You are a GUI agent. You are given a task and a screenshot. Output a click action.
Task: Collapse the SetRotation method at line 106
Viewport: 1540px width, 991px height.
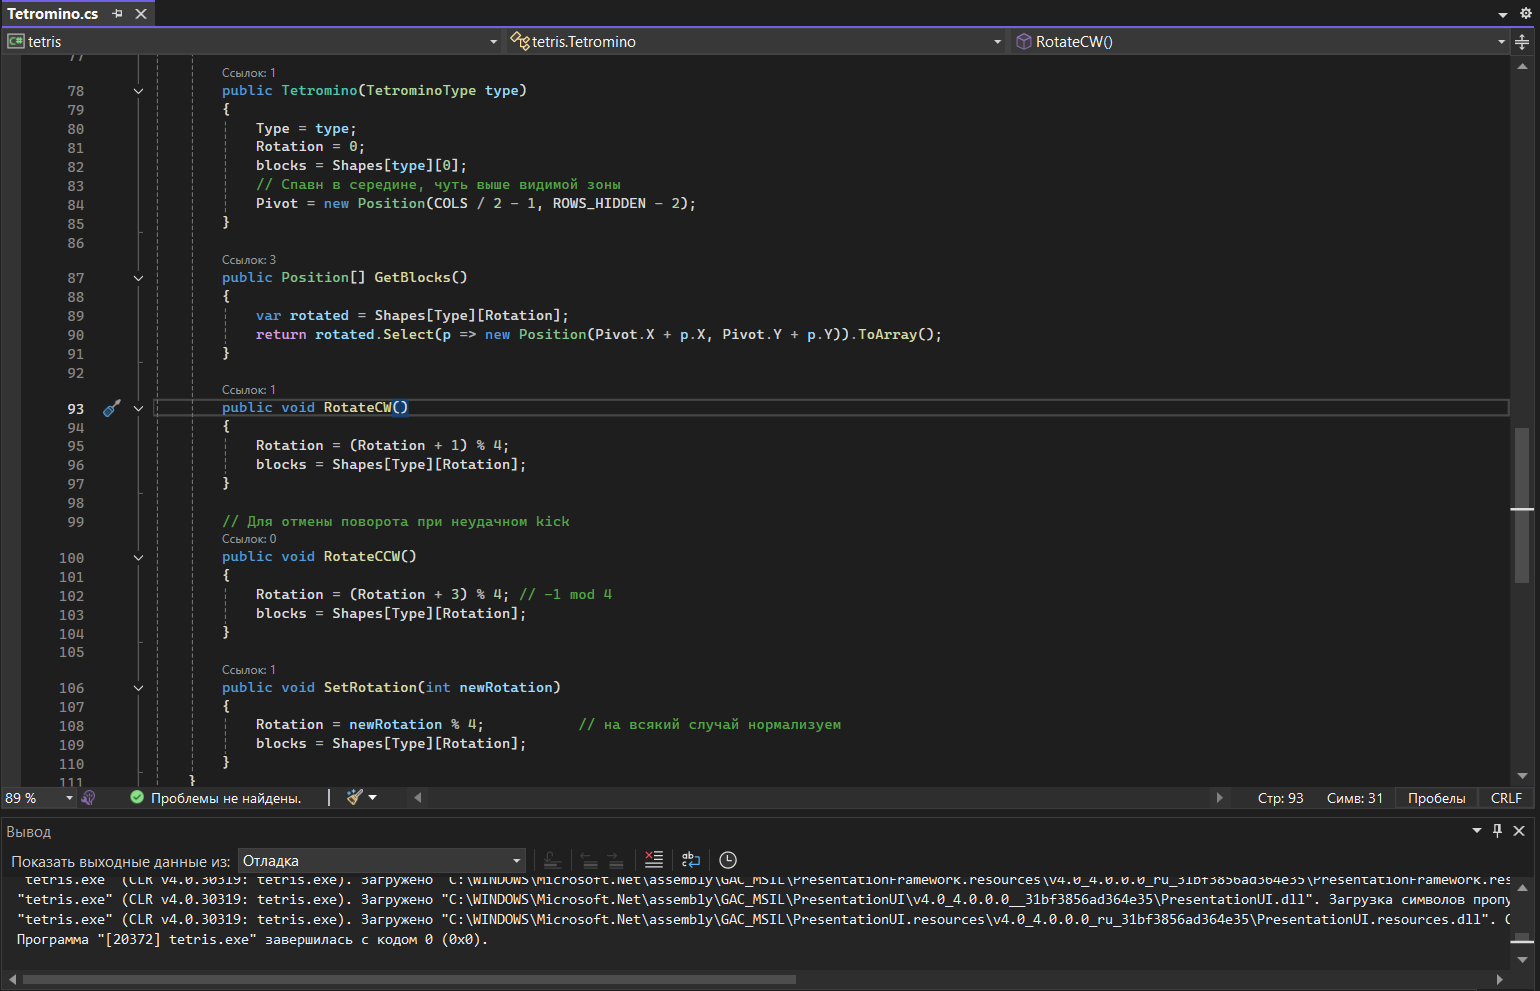pos(138,688)
